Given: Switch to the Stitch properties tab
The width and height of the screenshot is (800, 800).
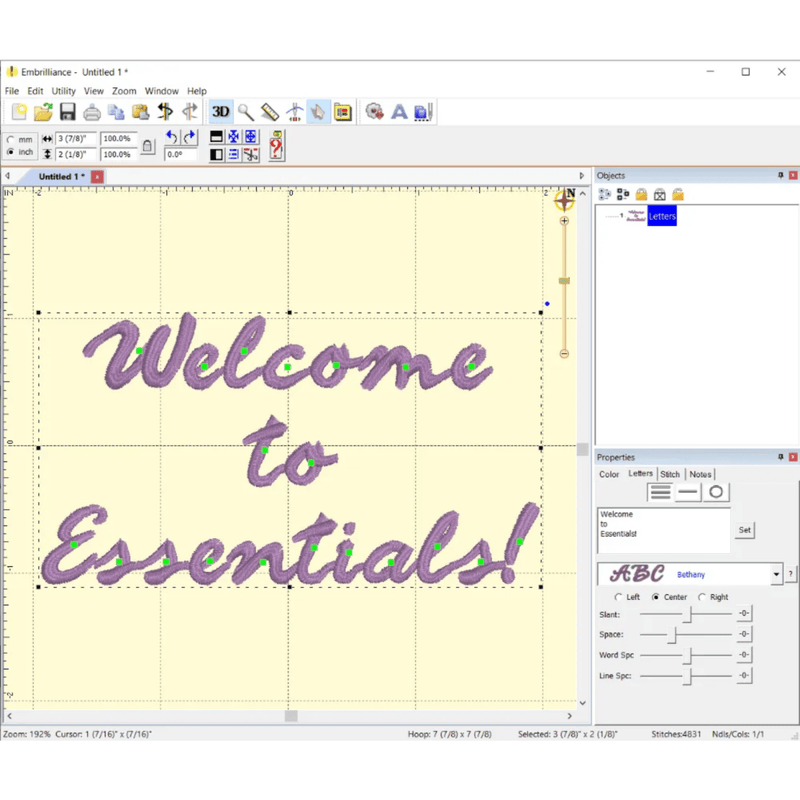Looking at the screenshot, I should (670, 474).
